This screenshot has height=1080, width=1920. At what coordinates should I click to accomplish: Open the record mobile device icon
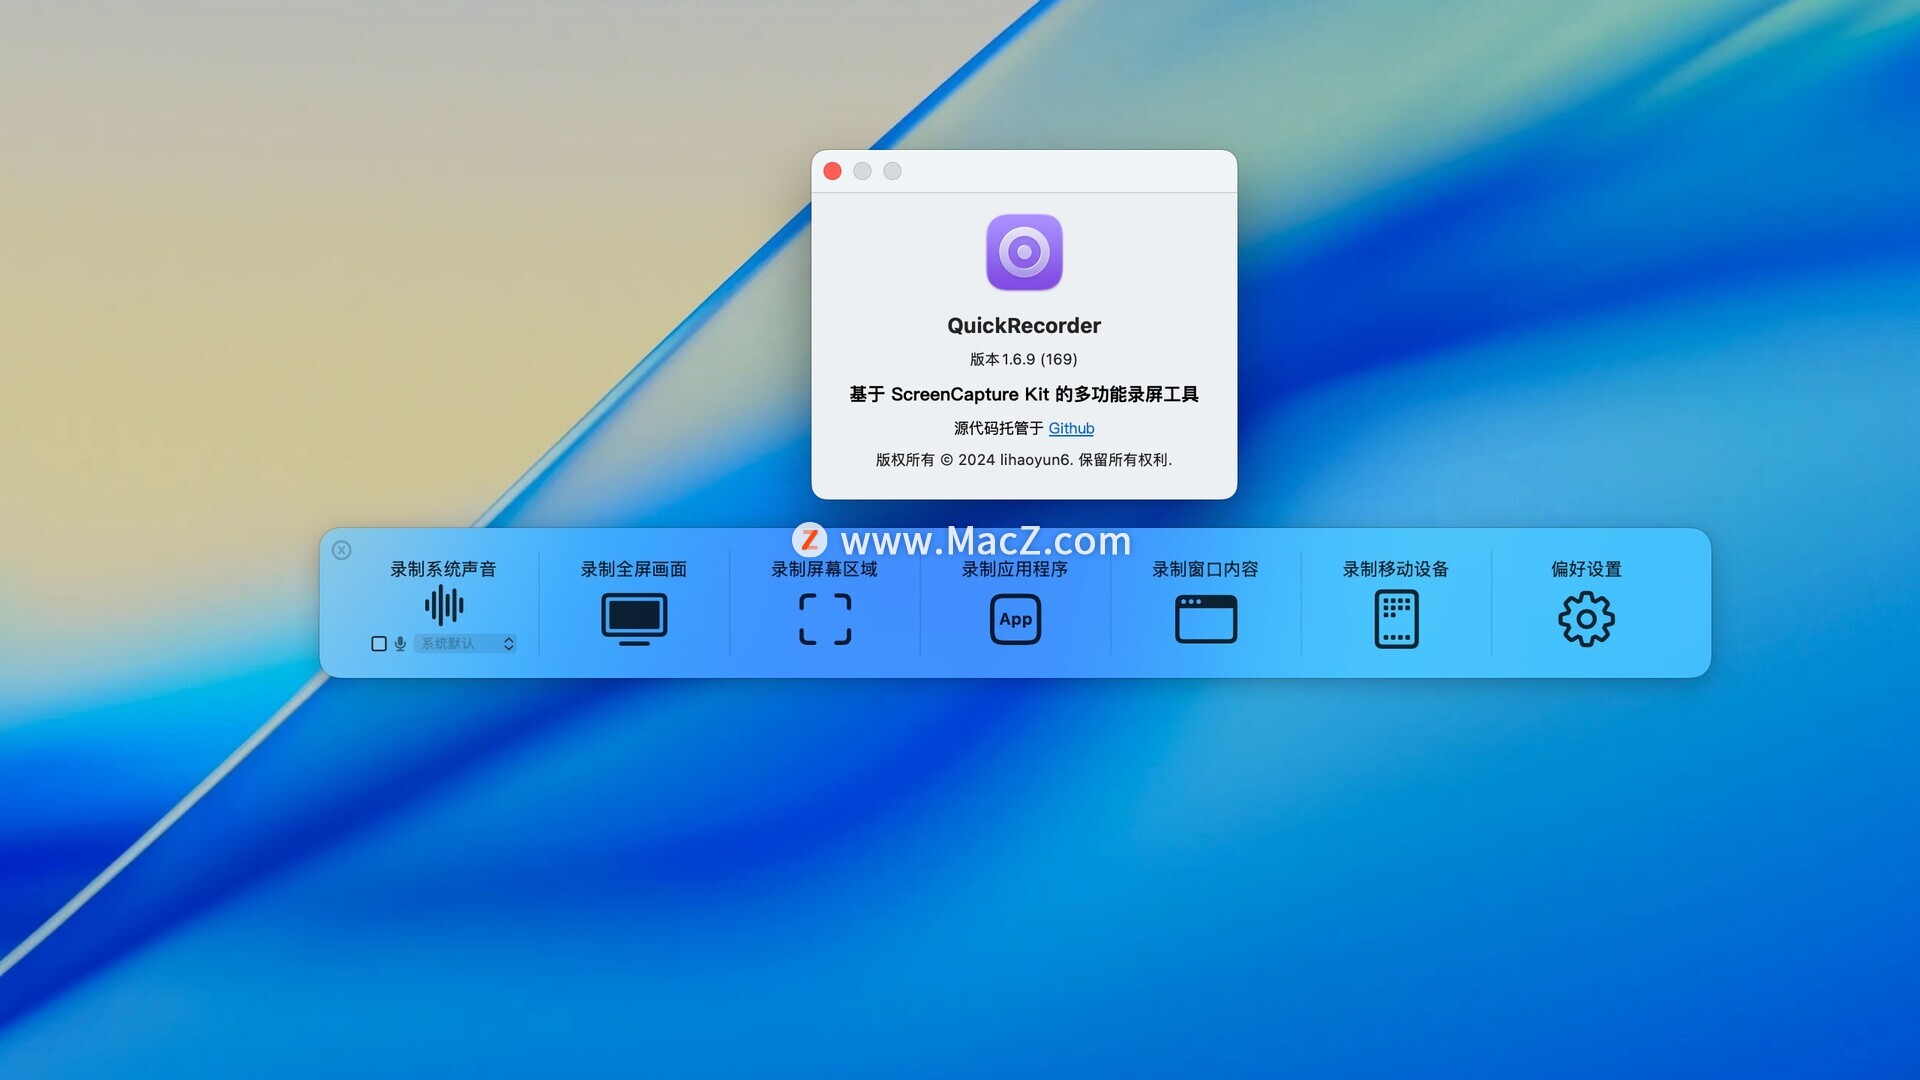point(1396,619)
